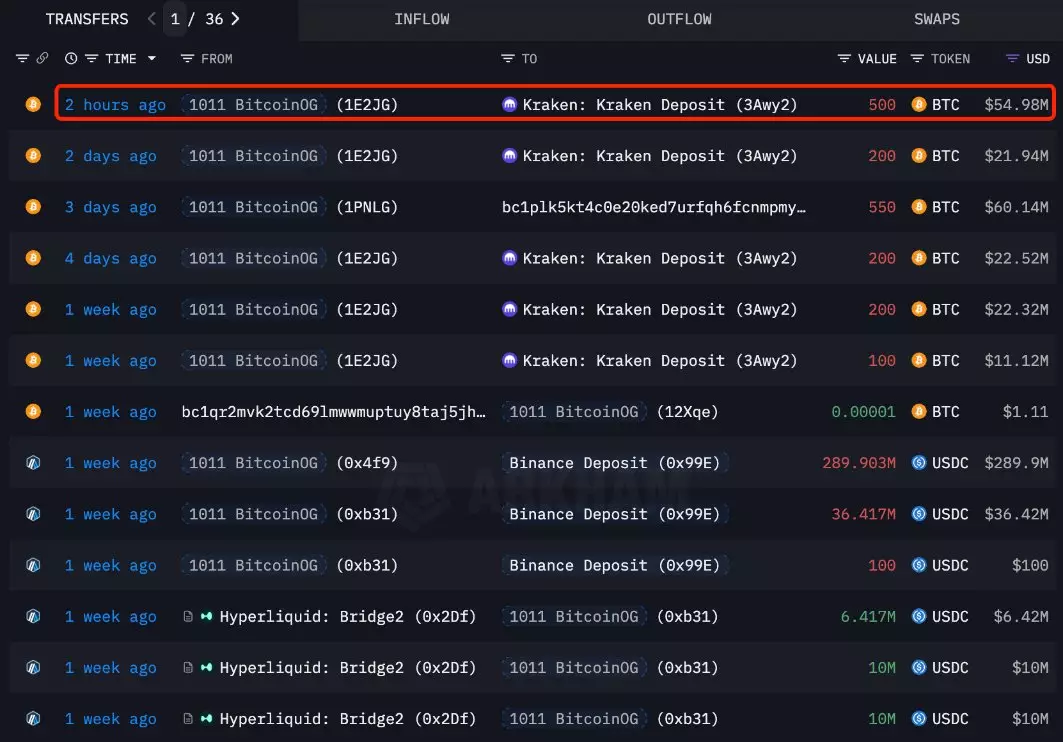
Task: Expand the TIME sort dropdown arrow
Action: [152, 59]
